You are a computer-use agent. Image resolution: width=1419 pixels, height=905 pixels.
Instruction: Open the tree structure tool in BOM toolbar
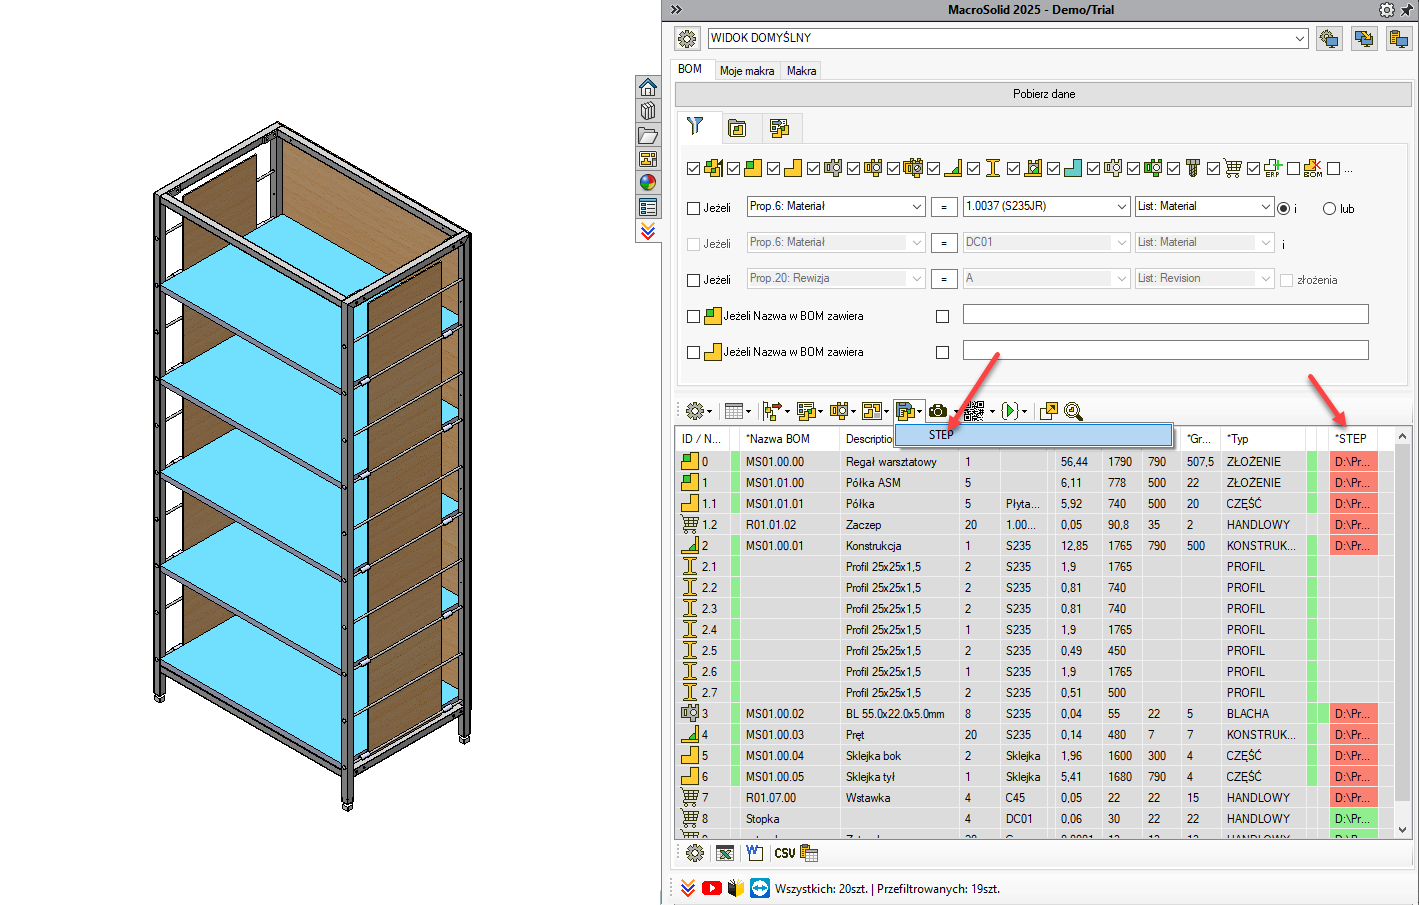[x=776, y=411]
